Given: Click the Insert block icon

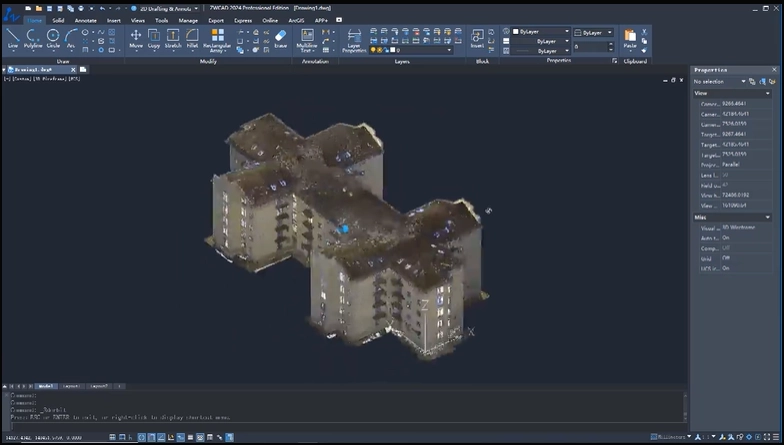Looking at the screenshot, I should click(x=477, y=38).
